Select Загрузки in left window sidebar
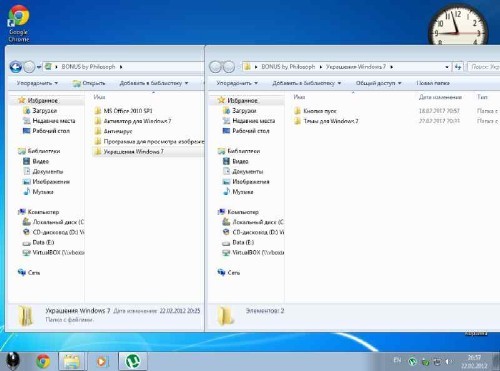This screenshot has width=500, height=371. click(x=40, y=111)
